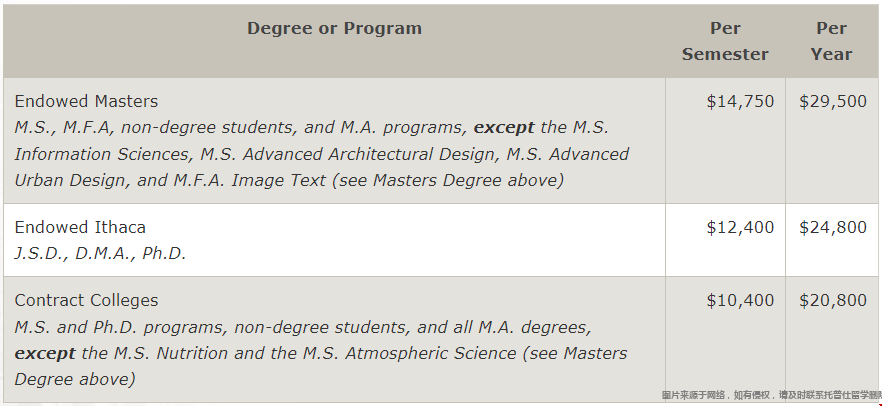Select the Contract Colleges row title
882x406 pixels.
coord(86,300)
